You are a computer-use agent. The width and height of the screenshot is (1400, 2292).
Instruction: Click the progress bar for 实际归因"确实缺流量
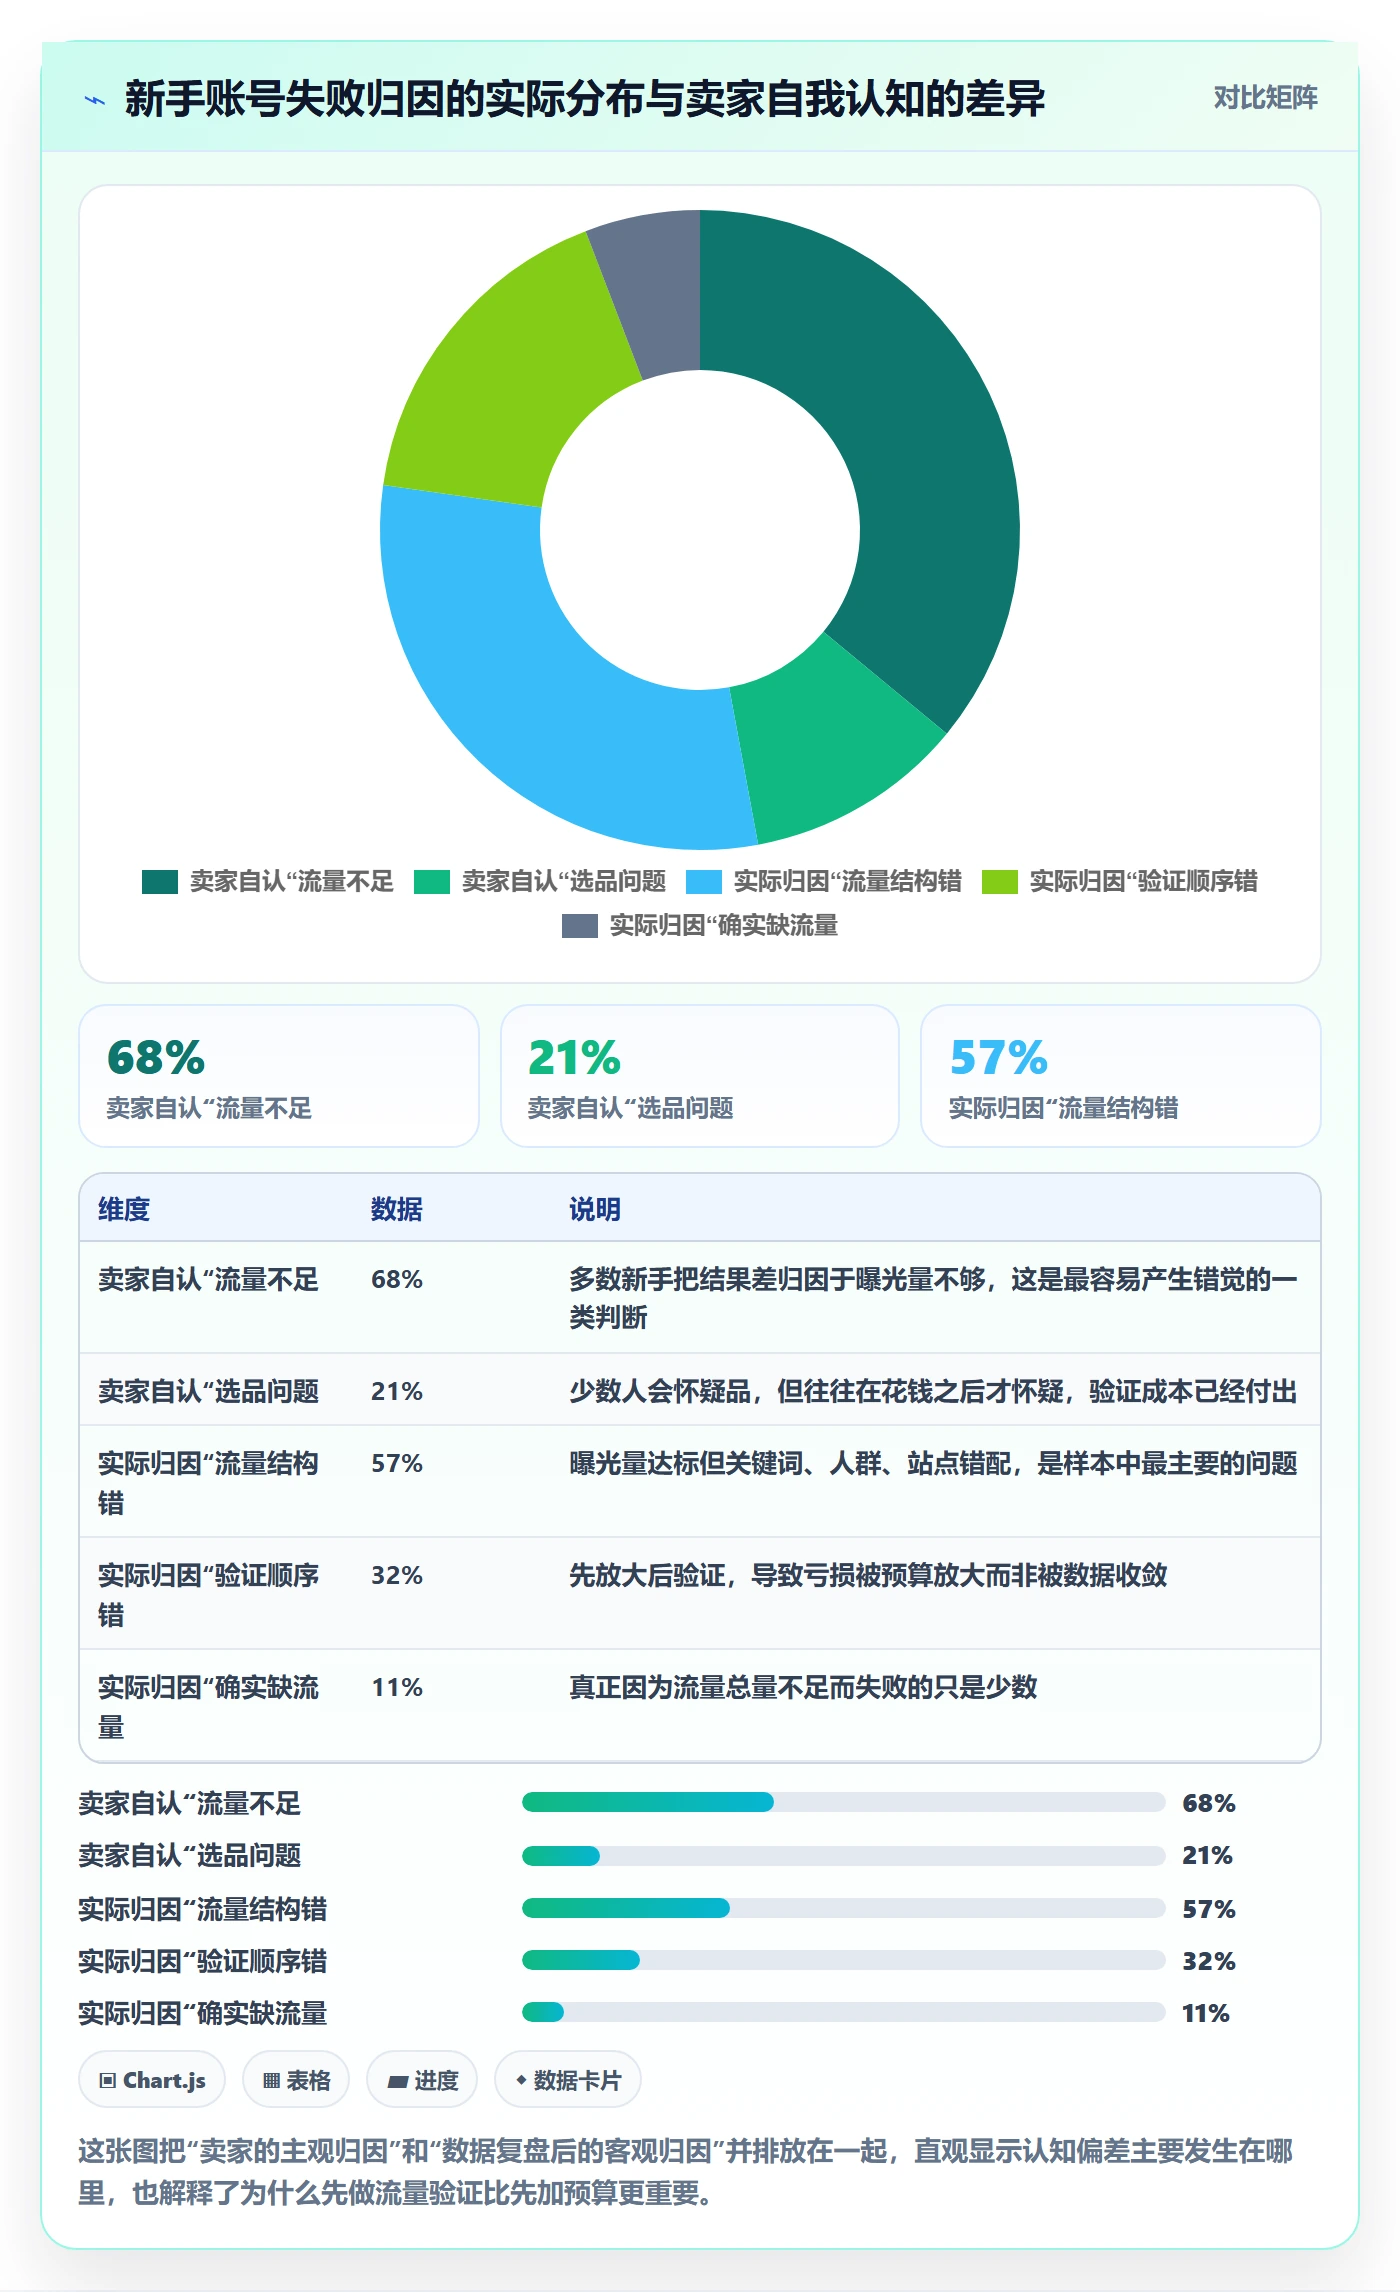[844, 2012]
